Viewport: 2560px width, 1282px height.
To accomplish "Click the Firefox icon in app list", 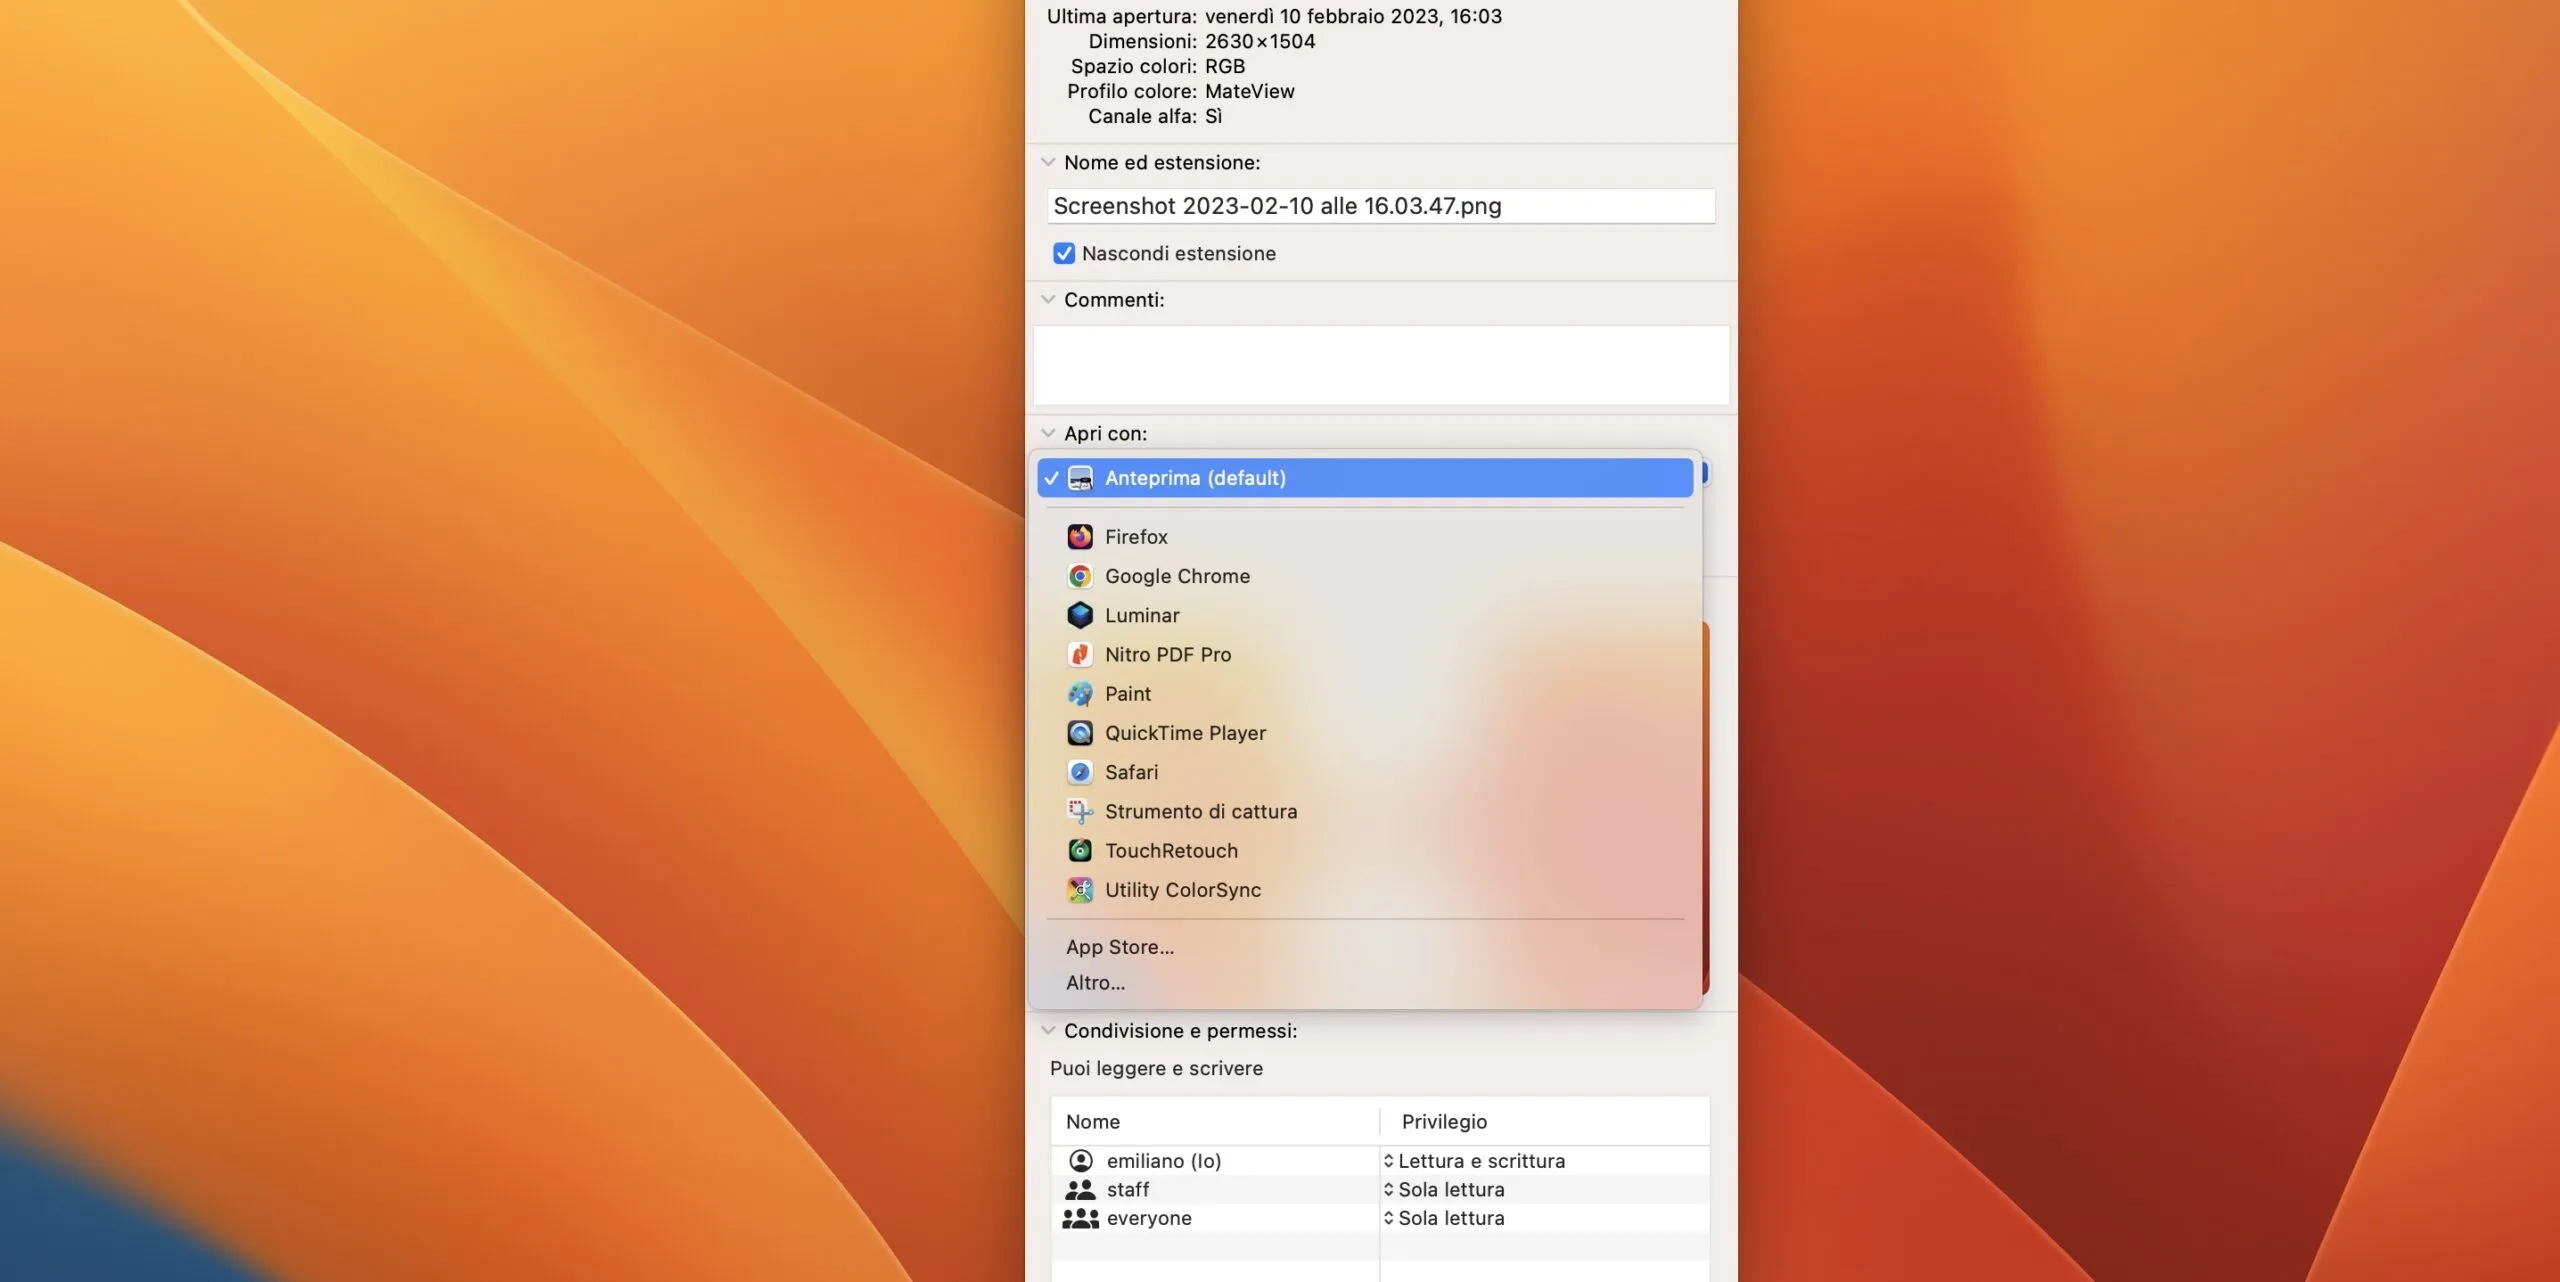I will pos(1079,537).
